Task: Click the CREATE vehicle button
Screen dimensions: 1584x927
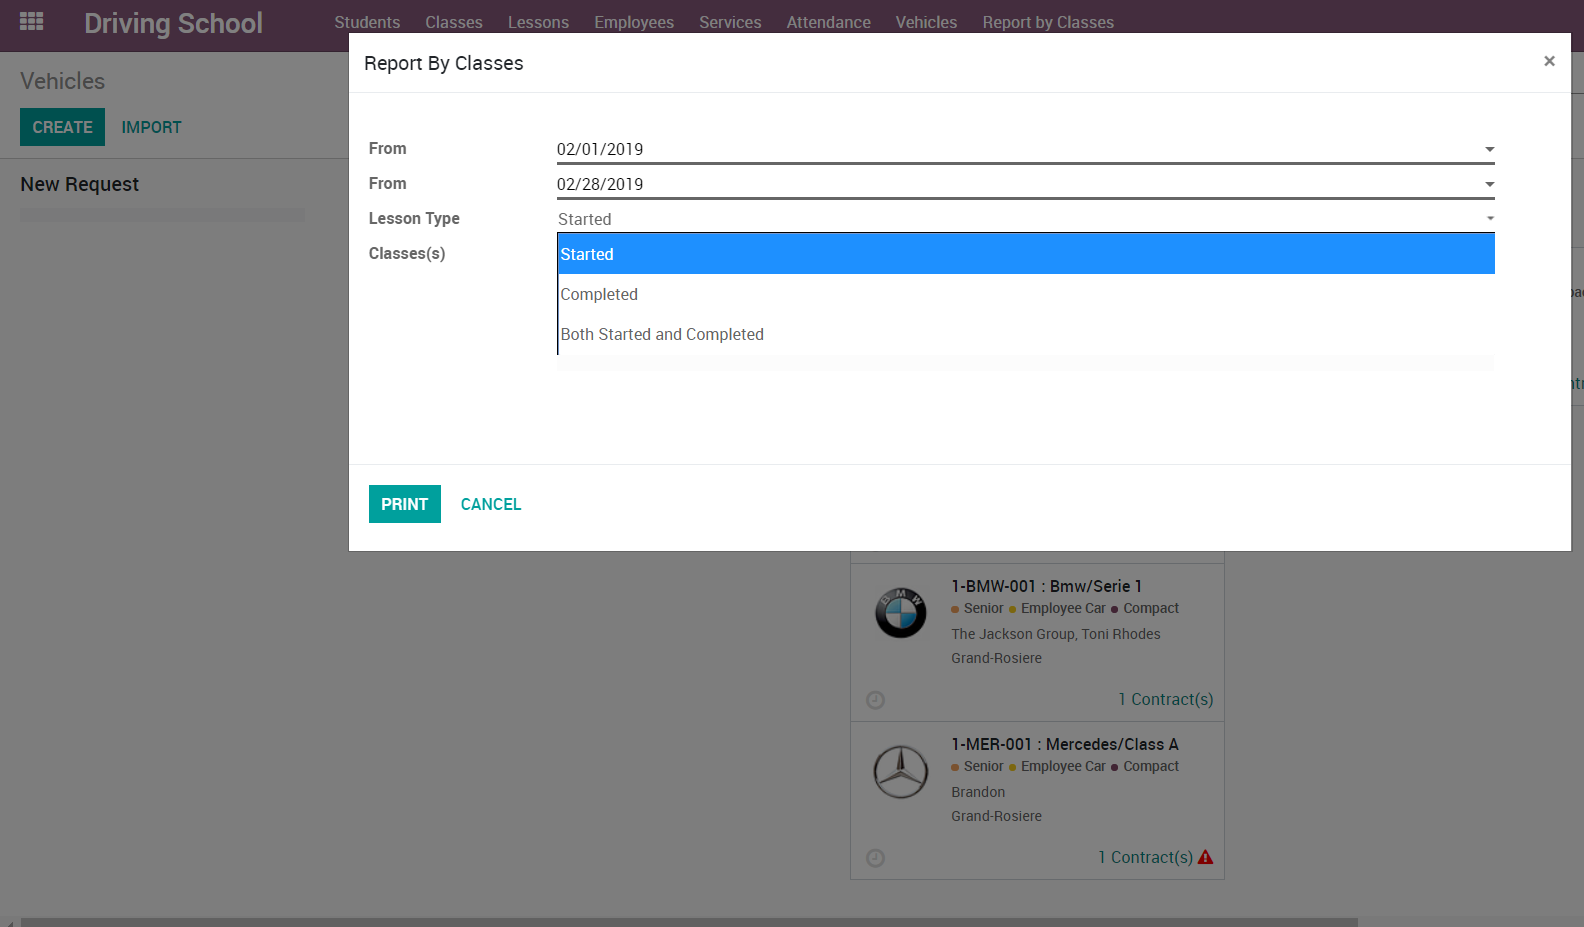Action: coord(62,127)
